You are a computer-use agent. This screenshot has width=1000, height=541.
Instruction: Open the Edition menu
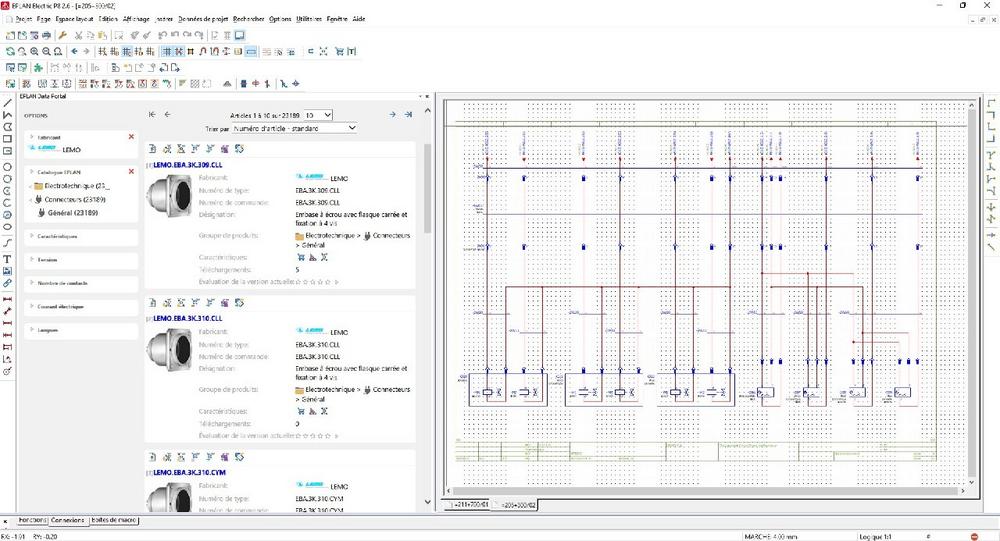108,19
